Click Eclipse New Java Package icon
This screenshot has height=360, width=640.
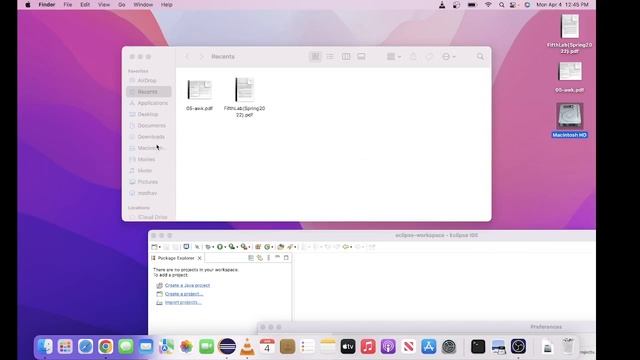point(258,247)
